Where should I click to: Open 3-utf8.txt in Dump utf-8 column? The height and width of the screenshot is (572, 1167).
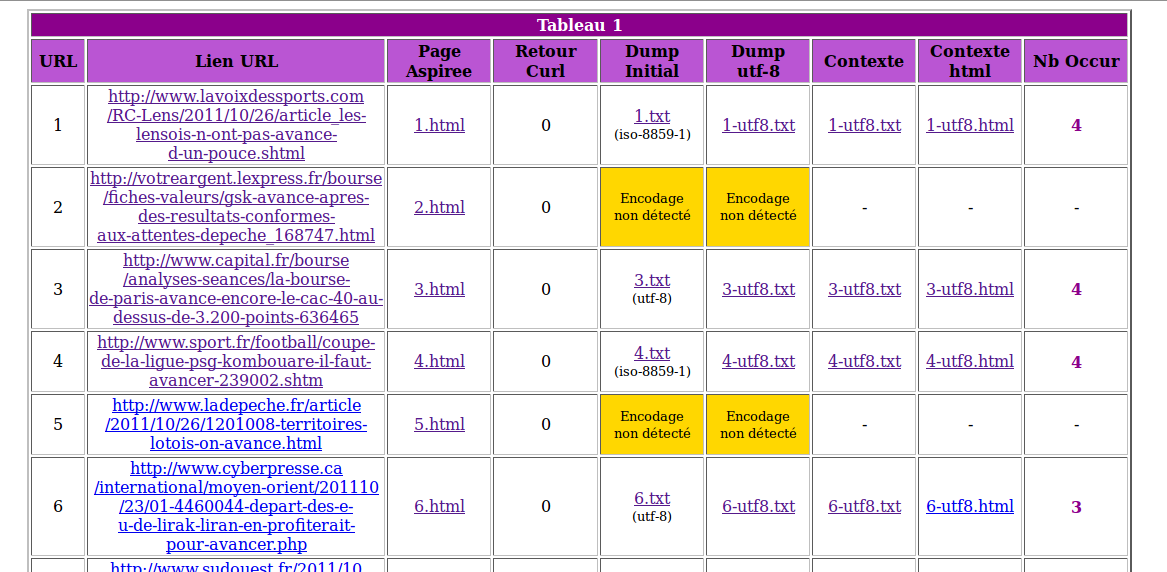point(758,289)
